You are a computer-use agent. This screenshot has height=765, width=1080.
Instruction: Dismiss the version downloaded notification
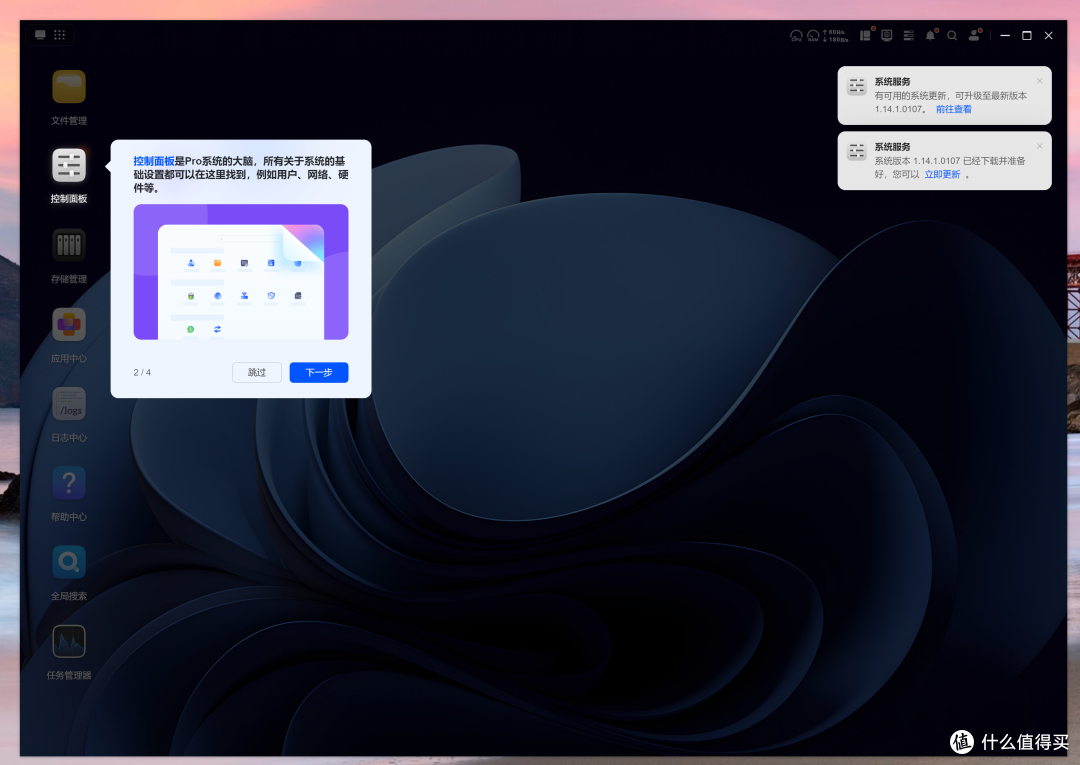1039,146
